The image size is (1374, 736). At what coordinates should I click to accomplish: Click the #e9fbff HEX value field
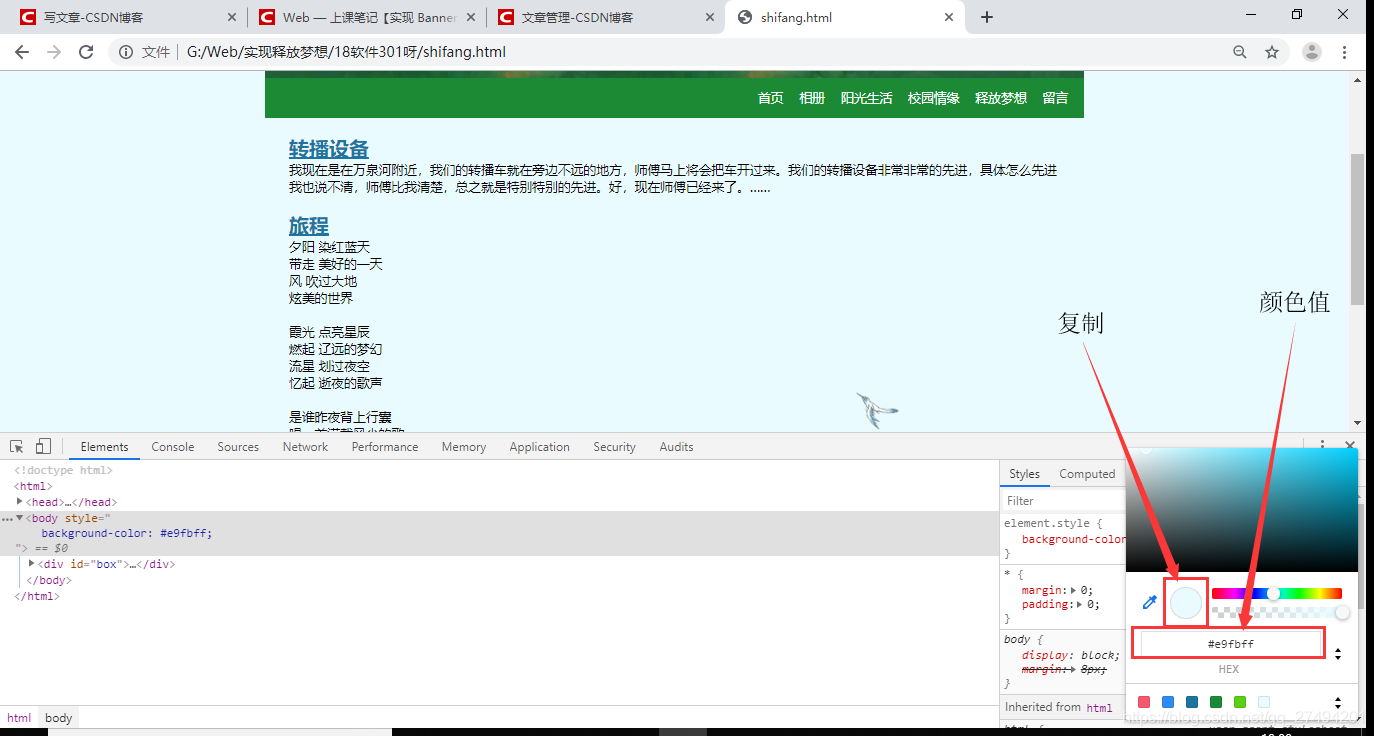coord(1230,644)
